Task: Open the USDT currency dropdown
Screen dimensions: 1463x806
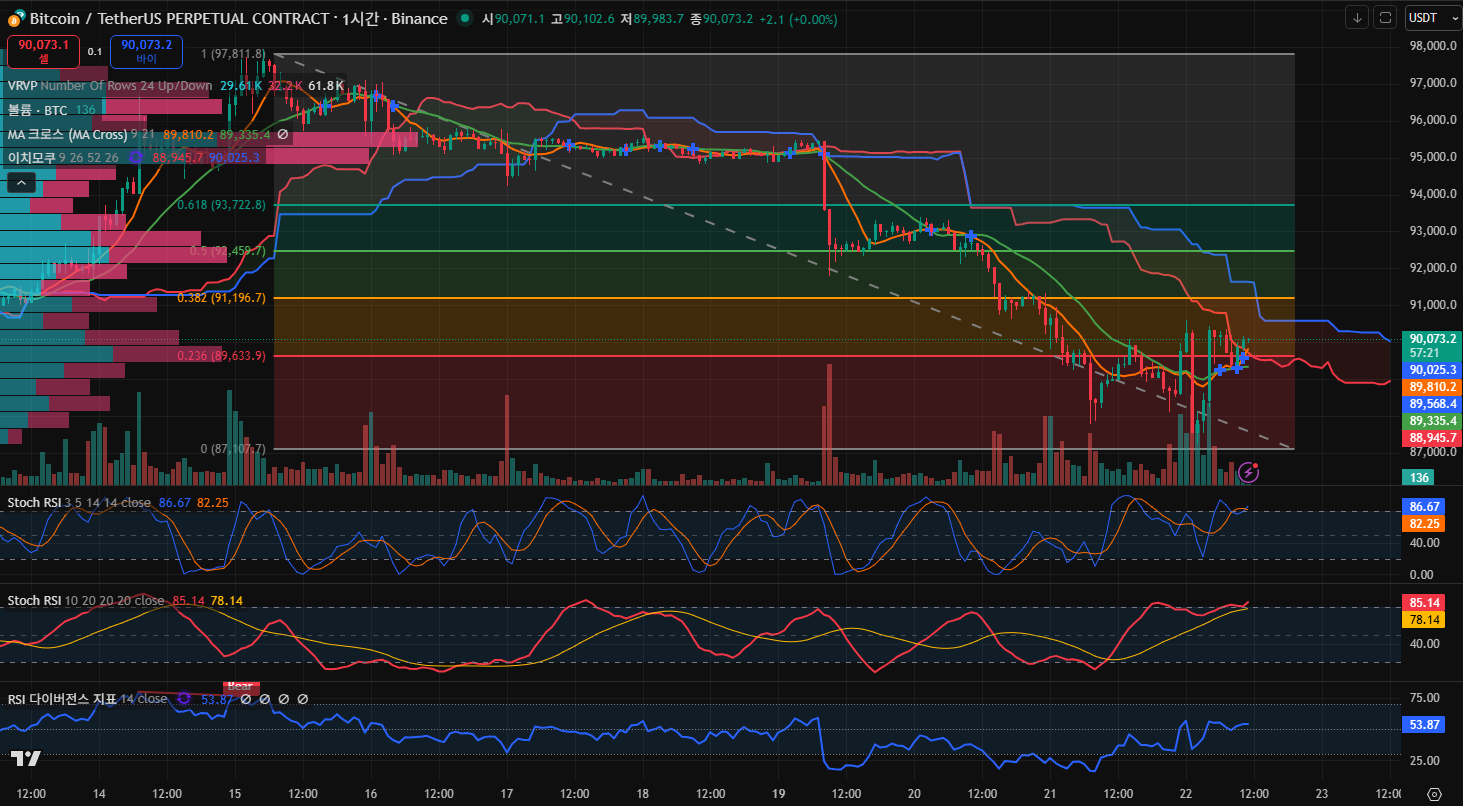Action: (1428, 17)
